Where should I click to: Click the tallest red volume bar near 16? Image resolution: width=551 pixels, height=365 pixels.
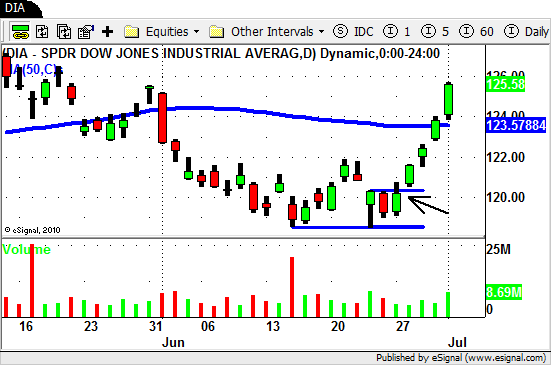click(x=32, y=281)
